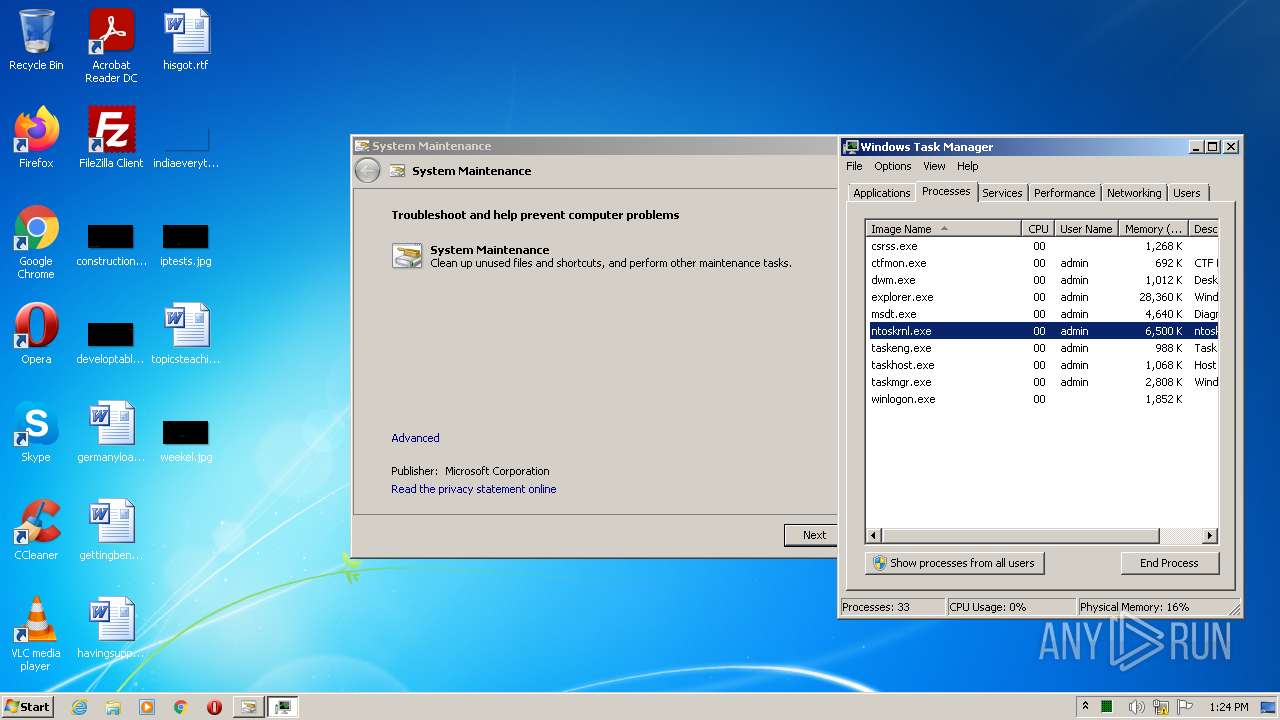Open Task Manager File menu
The image size is (1280, 720).
[854, 166]
